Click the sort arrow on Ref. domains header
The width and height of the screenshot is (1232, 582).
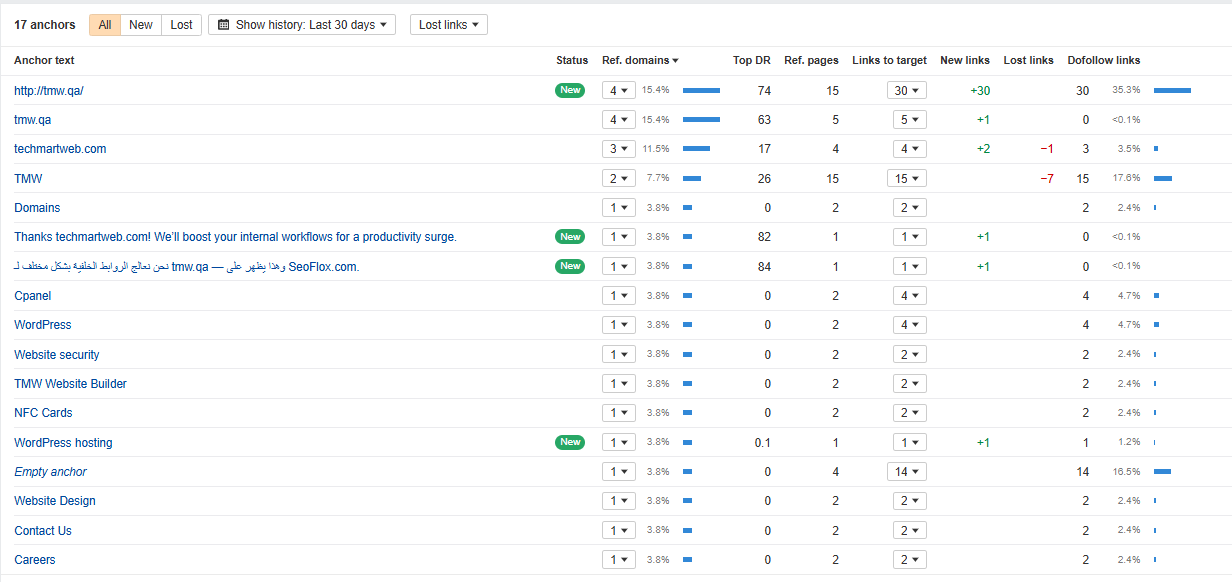pyautogui.click(x=675, y=61)
